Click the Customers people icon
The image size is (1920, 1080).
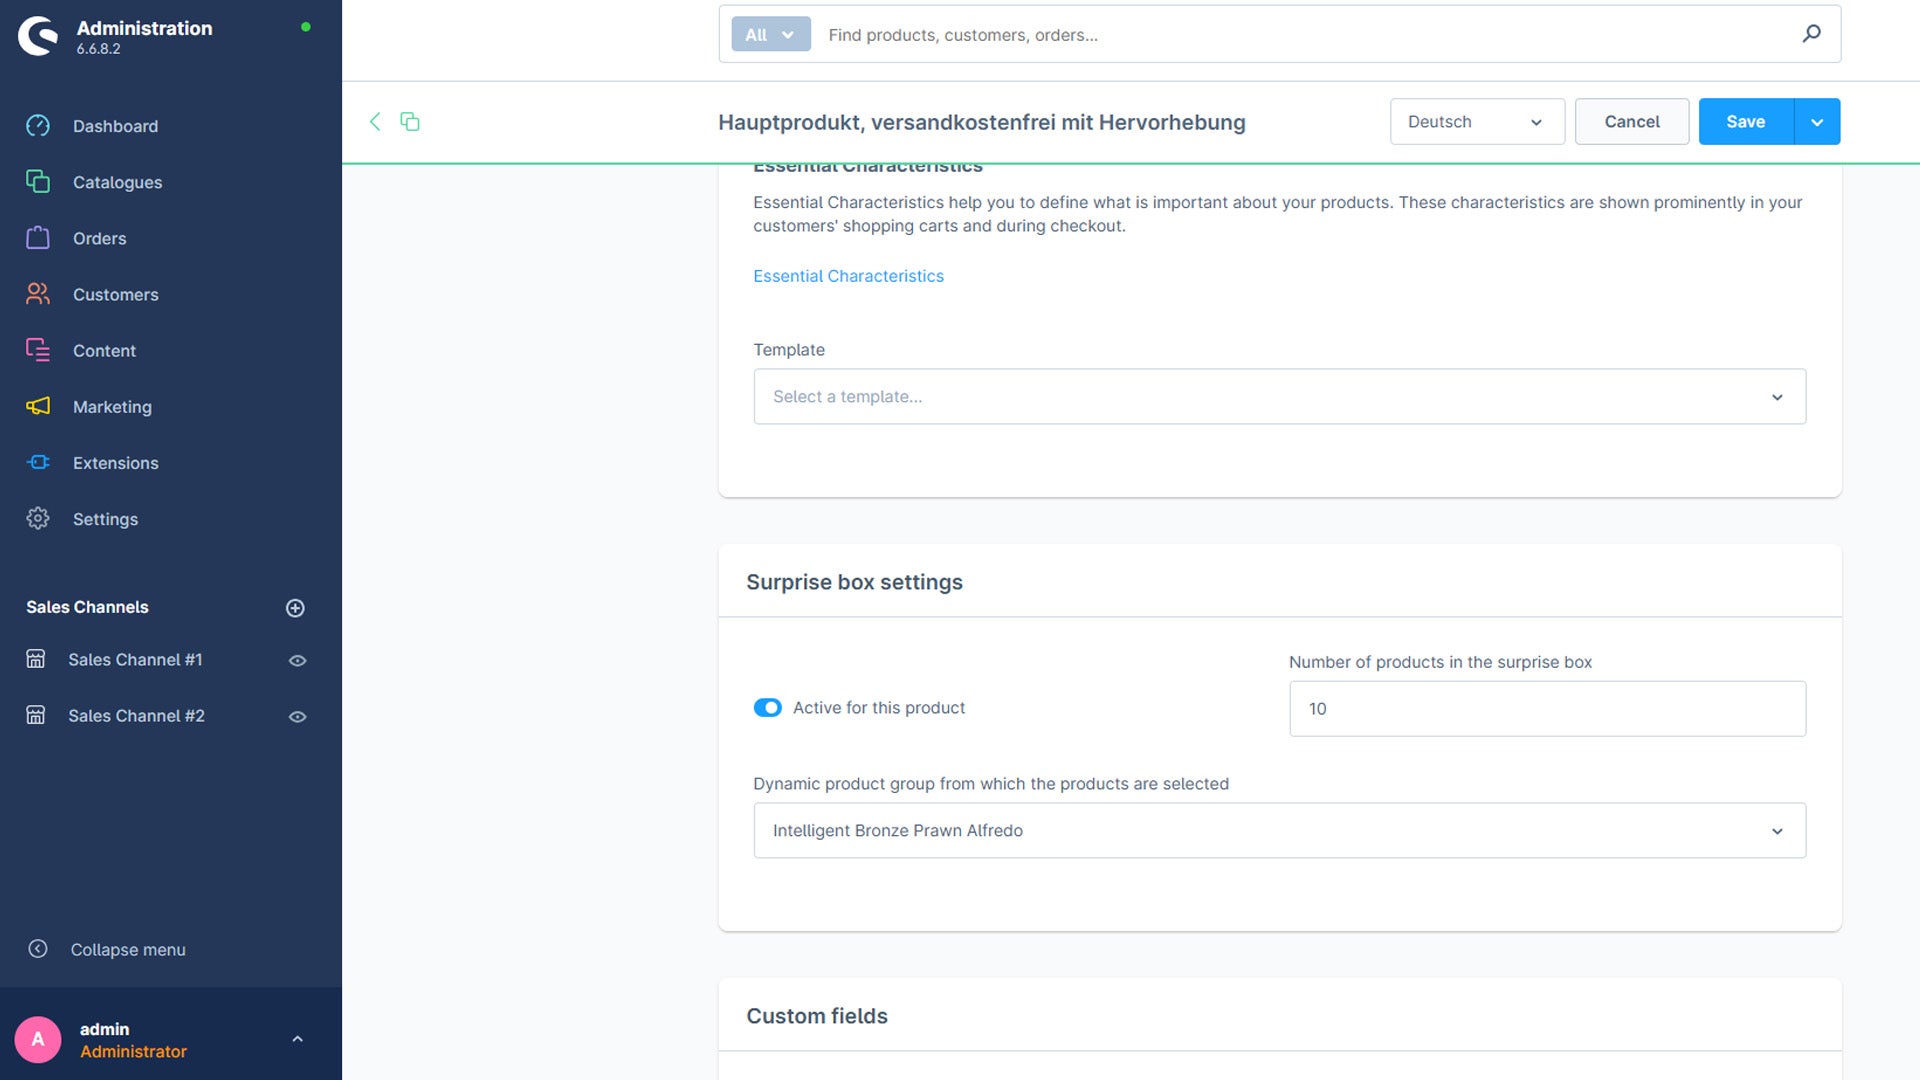point(38,294)
